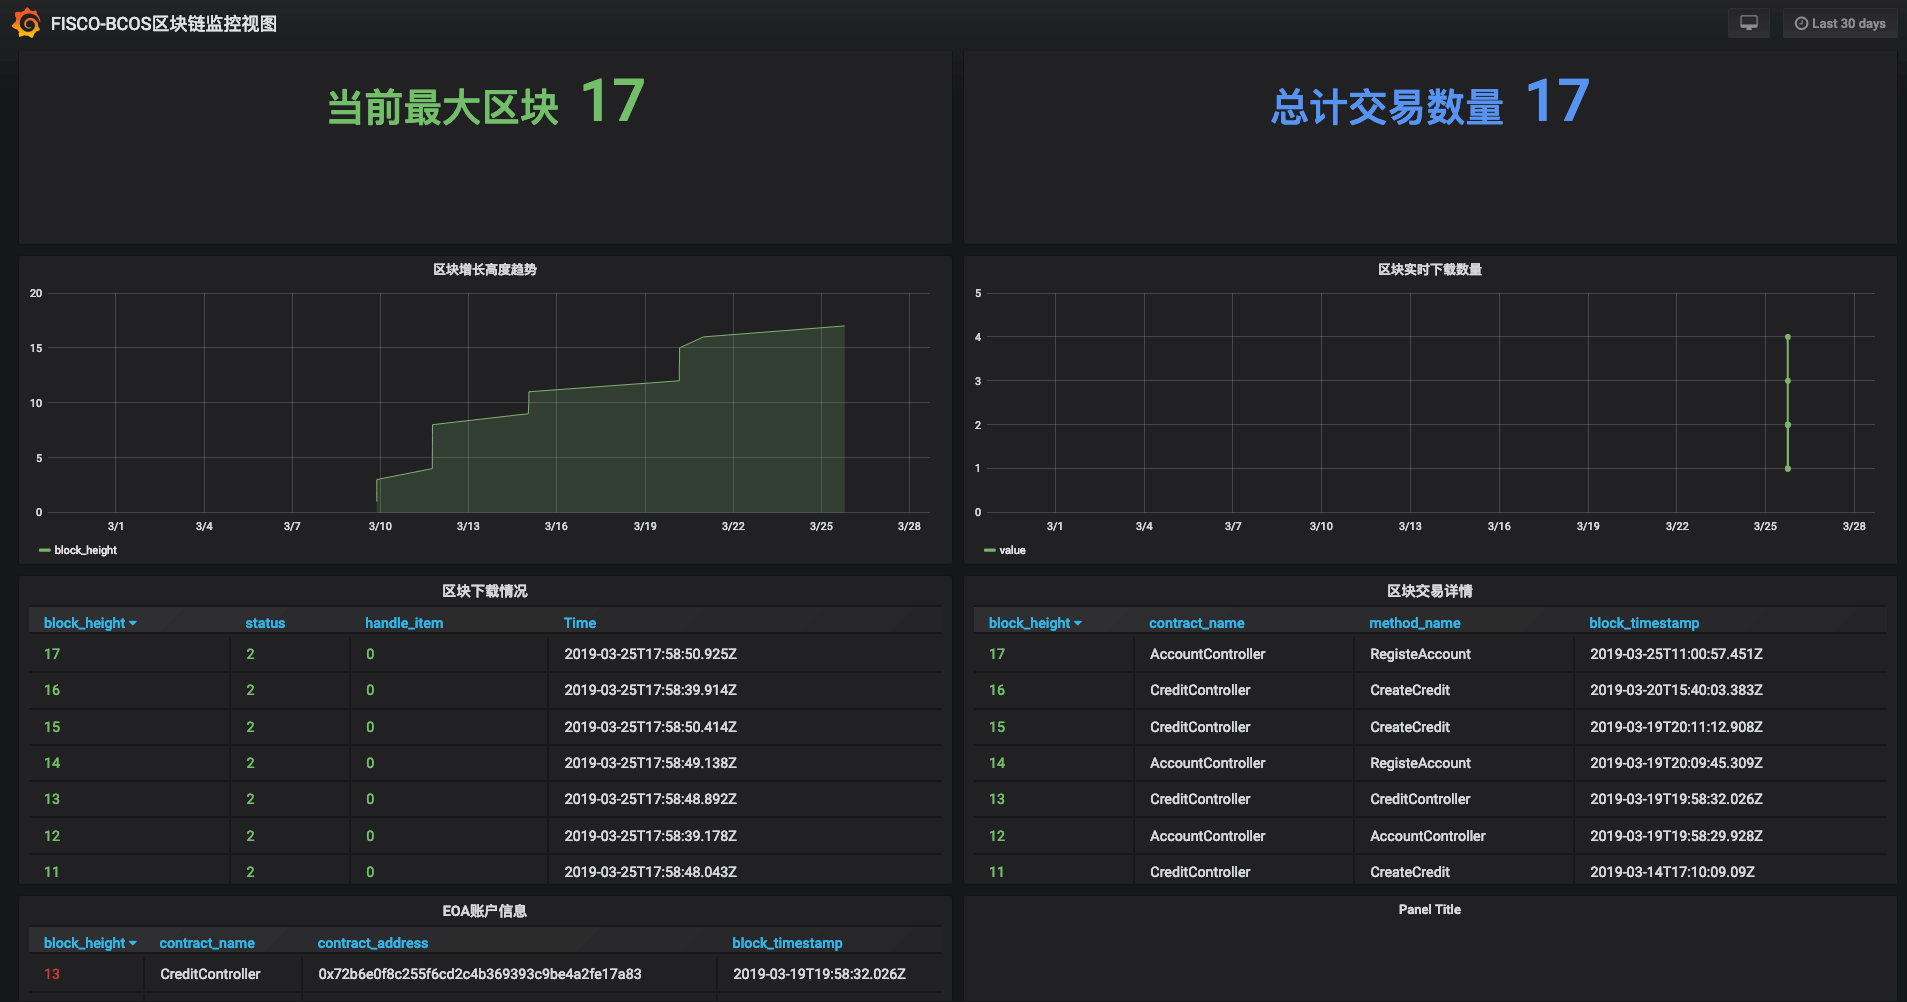Open the FISCO-BCOS dashboard title

click(x=164, y=24)
